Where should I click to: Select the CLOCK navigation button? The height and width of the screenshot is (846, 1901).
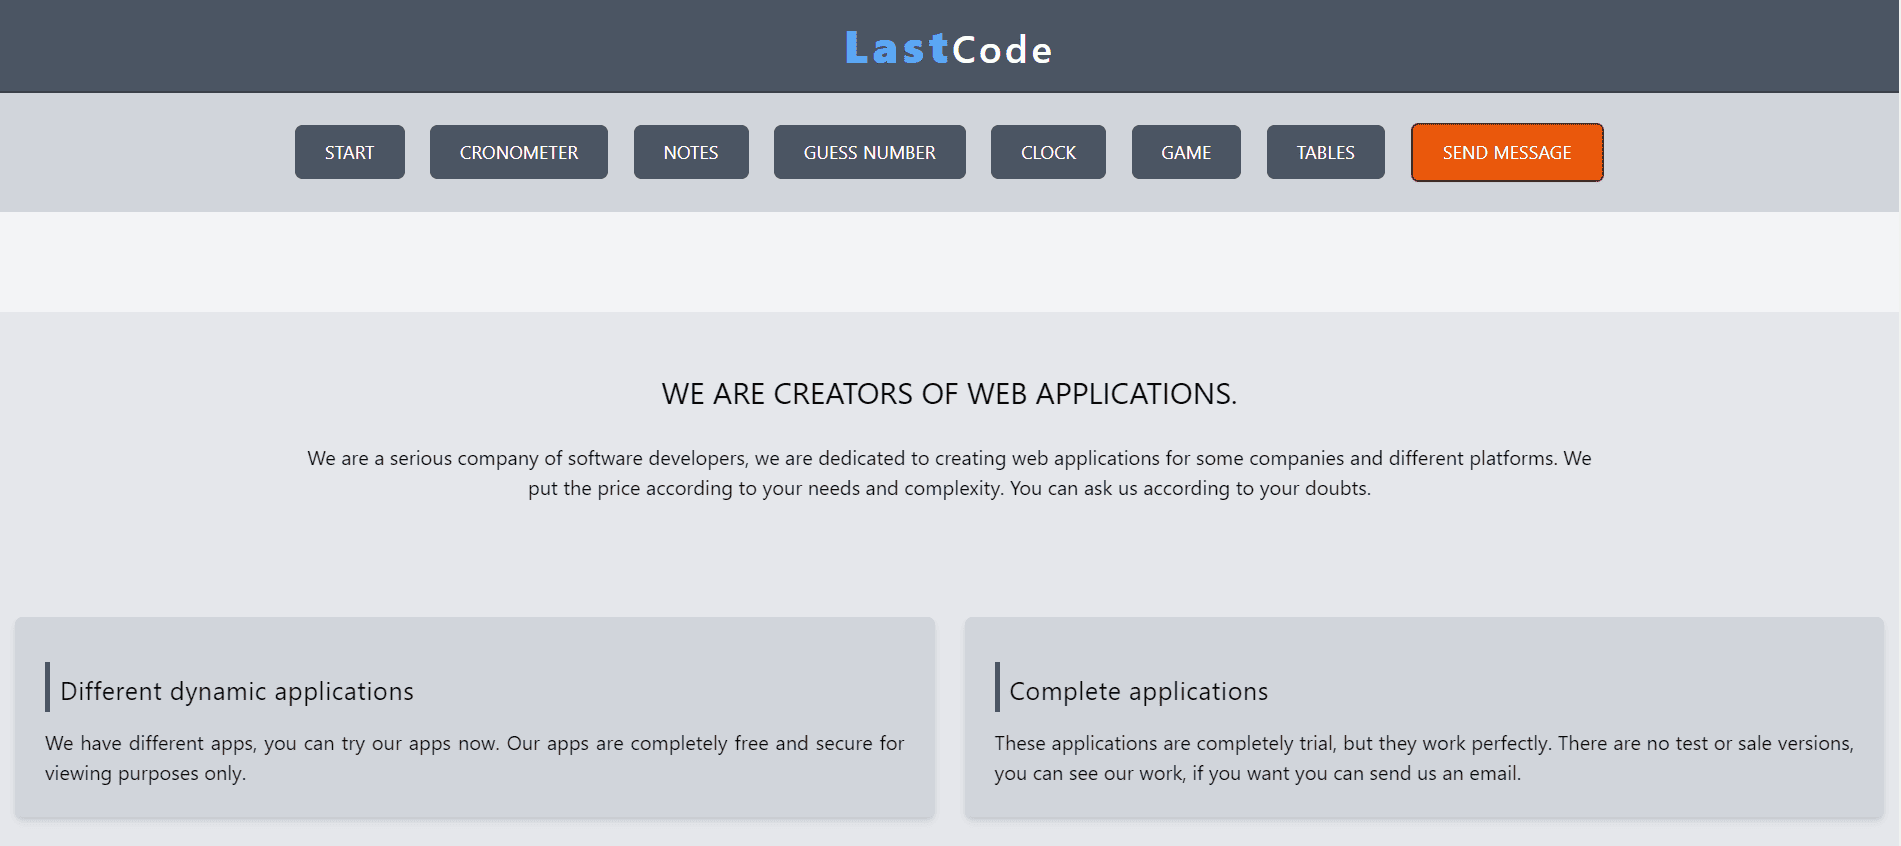(x=1047, y=152)
